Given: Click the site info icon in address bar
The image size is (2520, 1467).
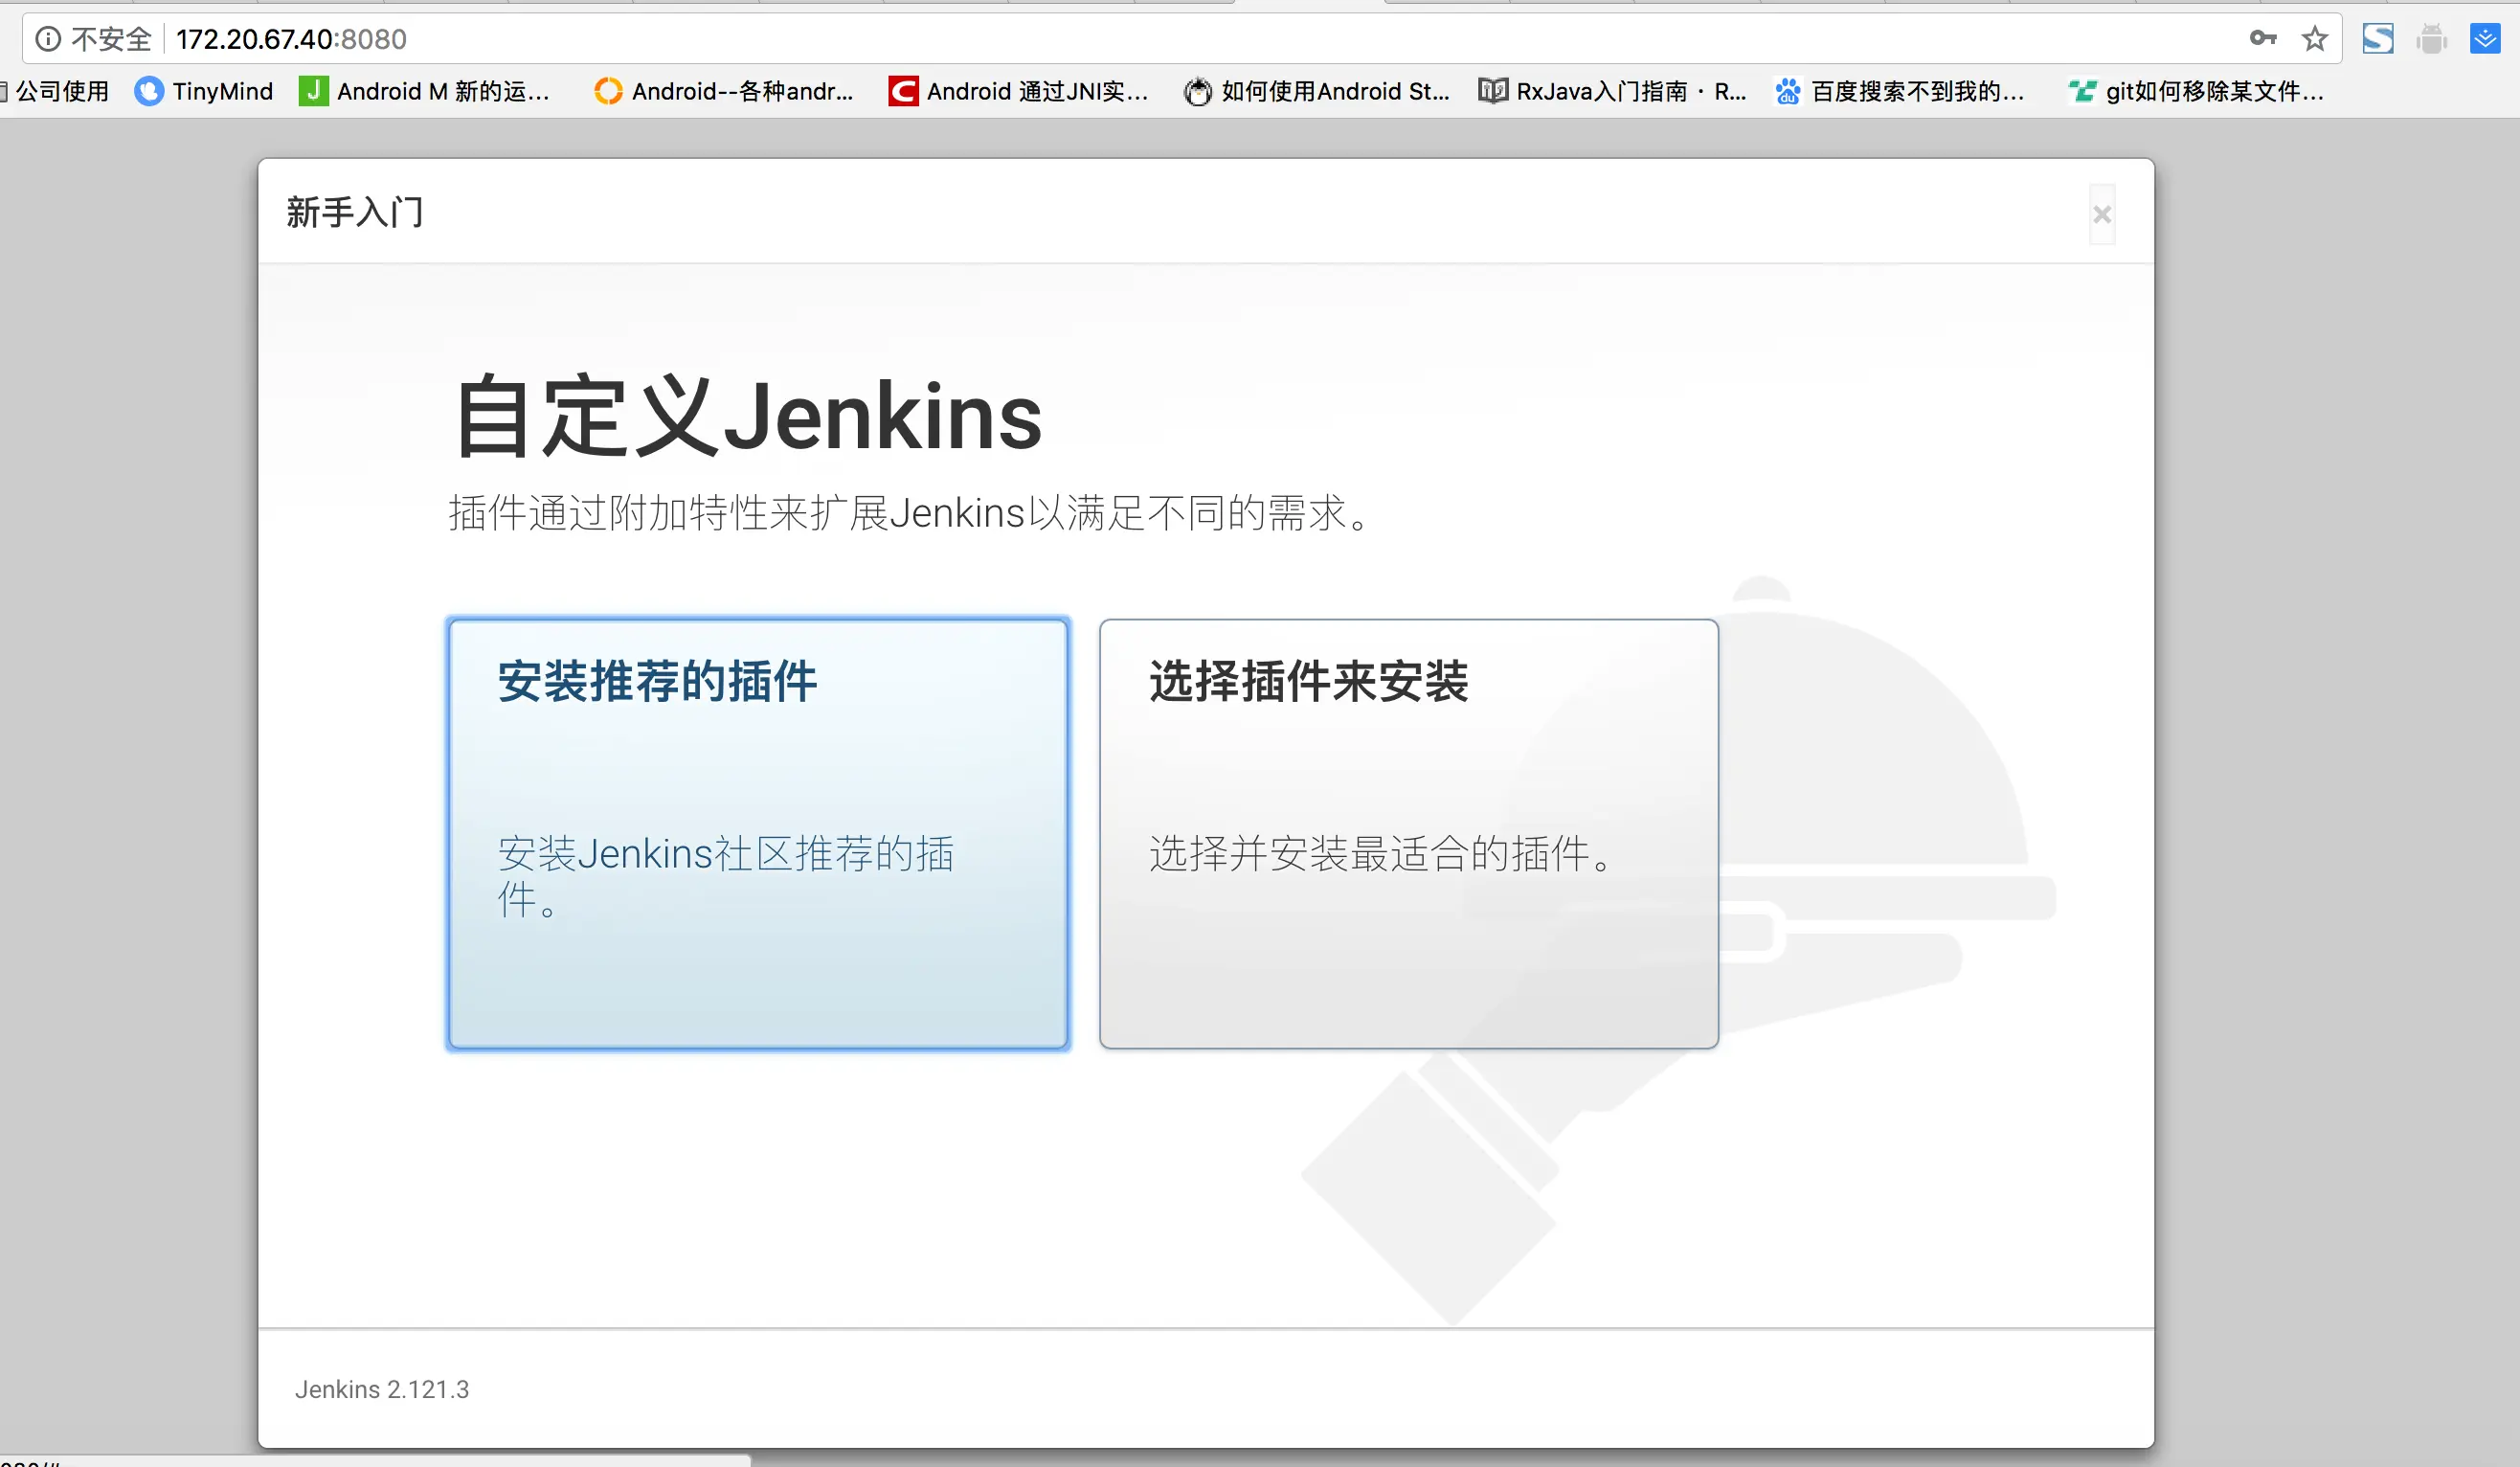Looking at the screenshot, I should 48,39.
